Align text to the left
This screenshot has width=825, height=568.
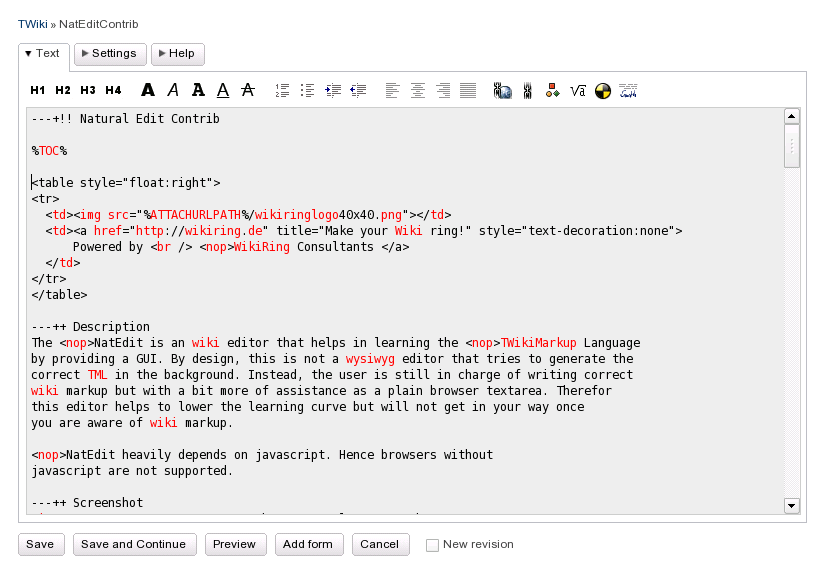pos(392,90)
